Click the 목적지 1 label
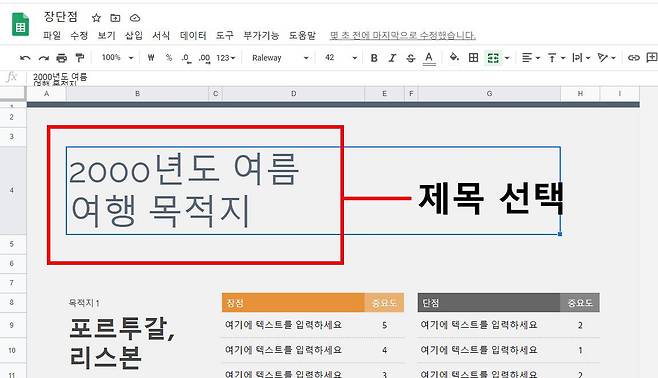 [x=84, y=303]
